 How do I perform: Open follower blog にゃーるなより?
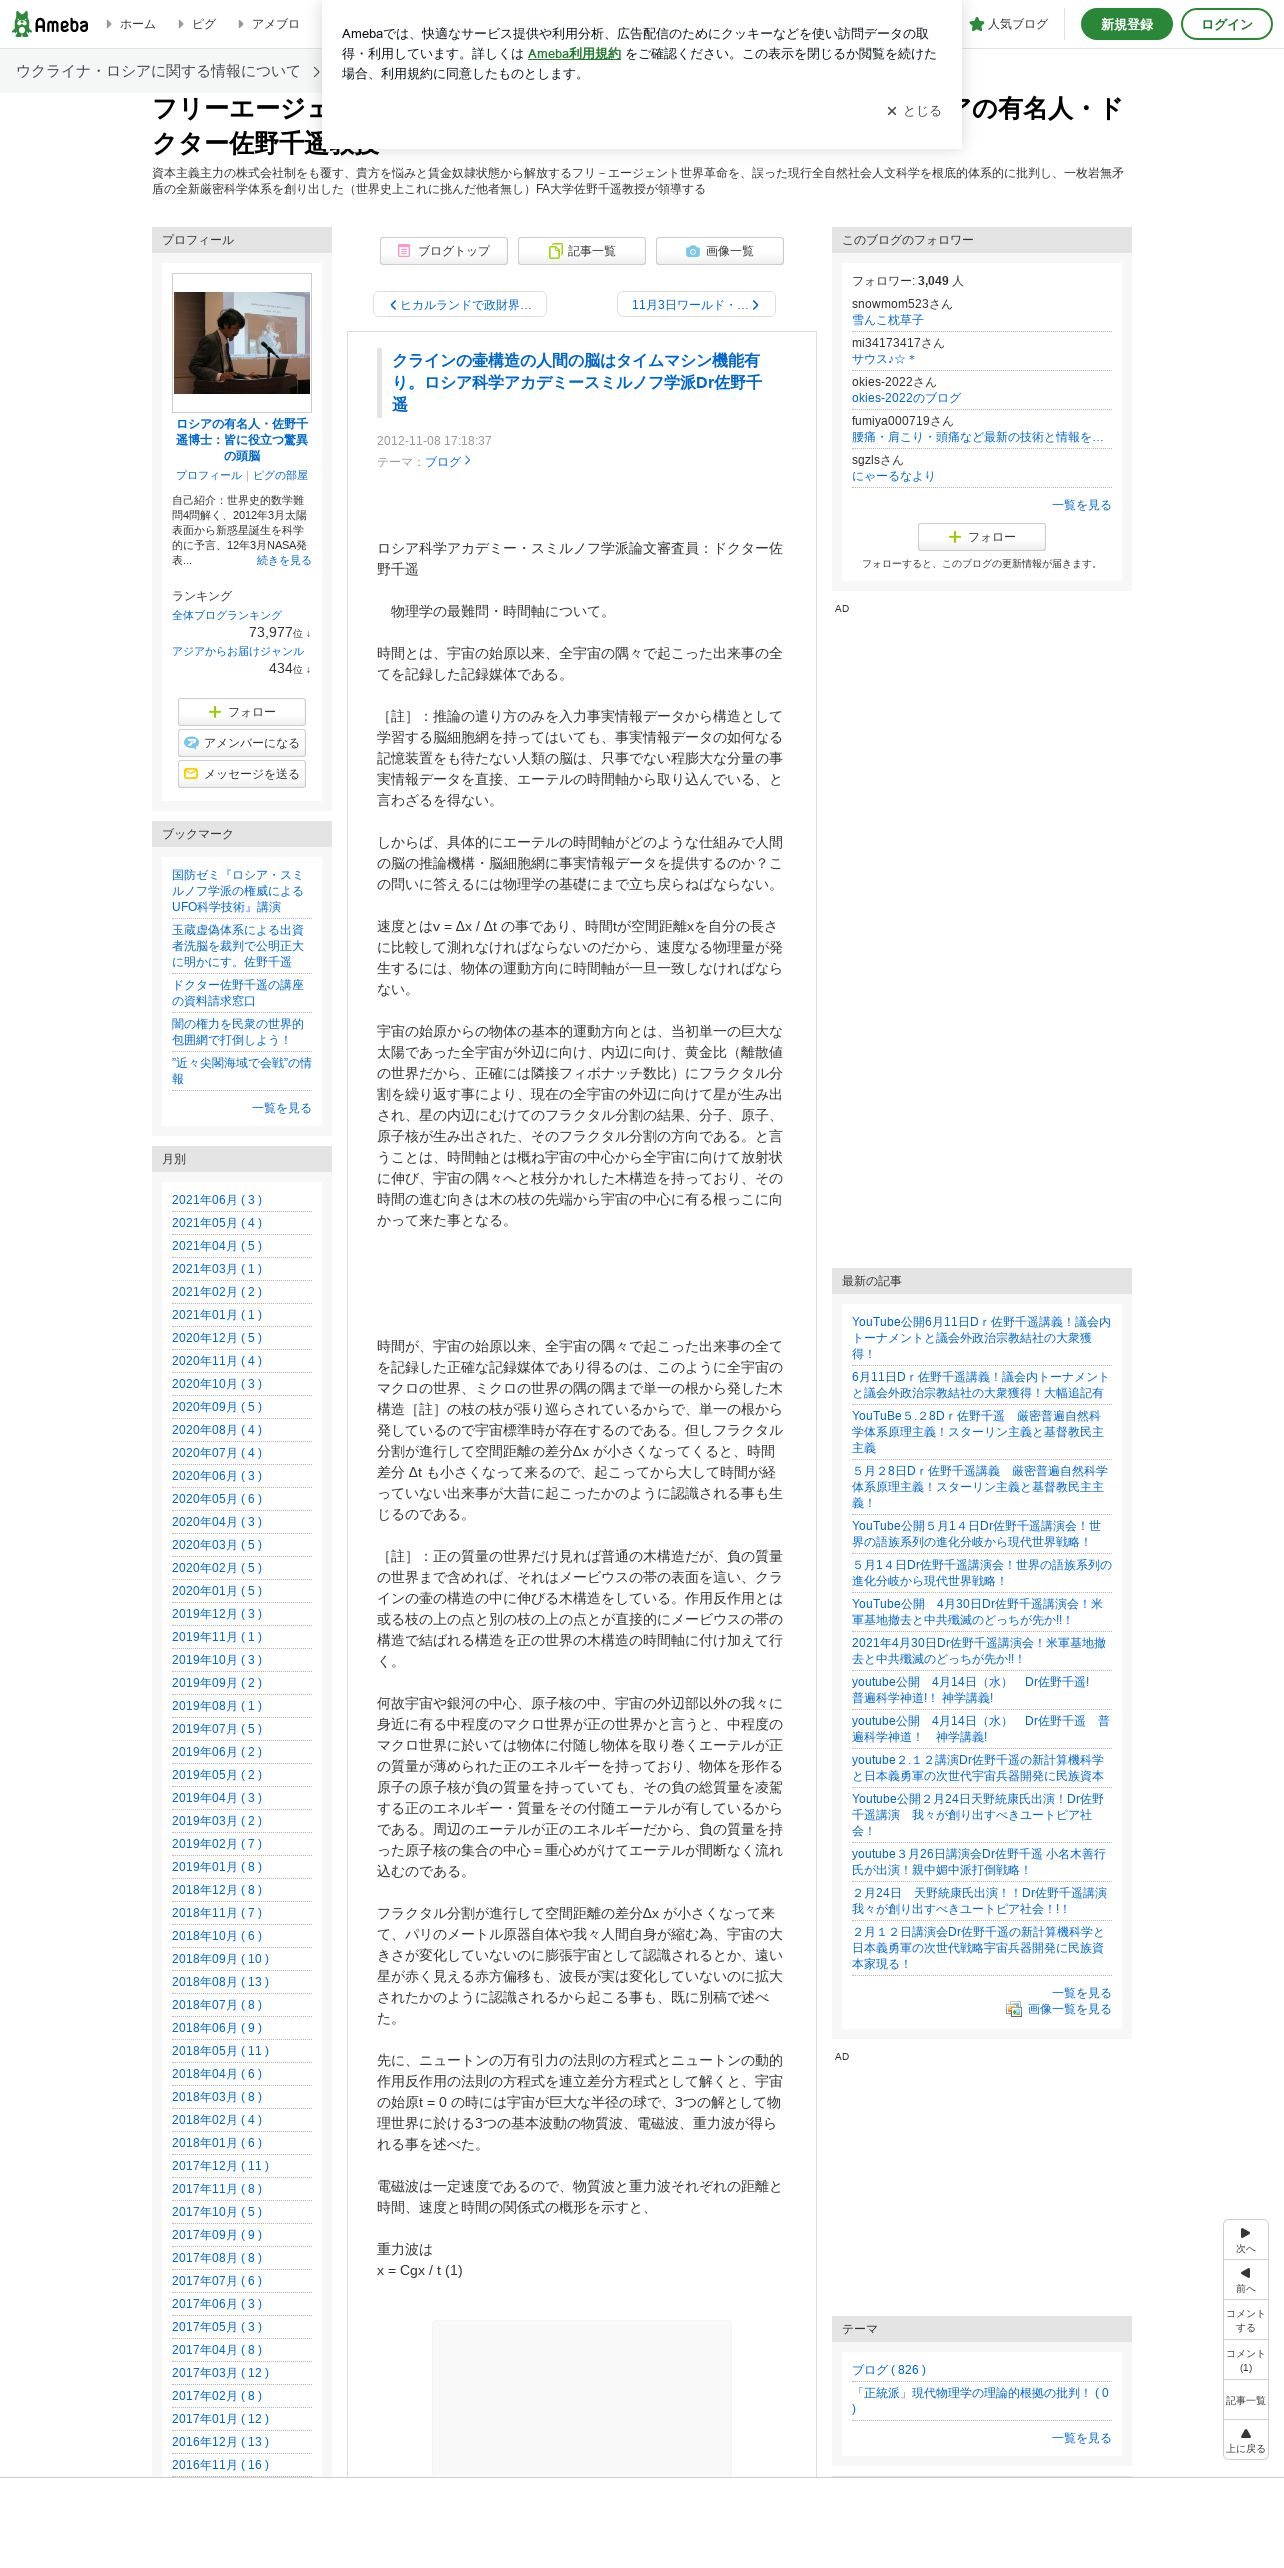(894, 476)
